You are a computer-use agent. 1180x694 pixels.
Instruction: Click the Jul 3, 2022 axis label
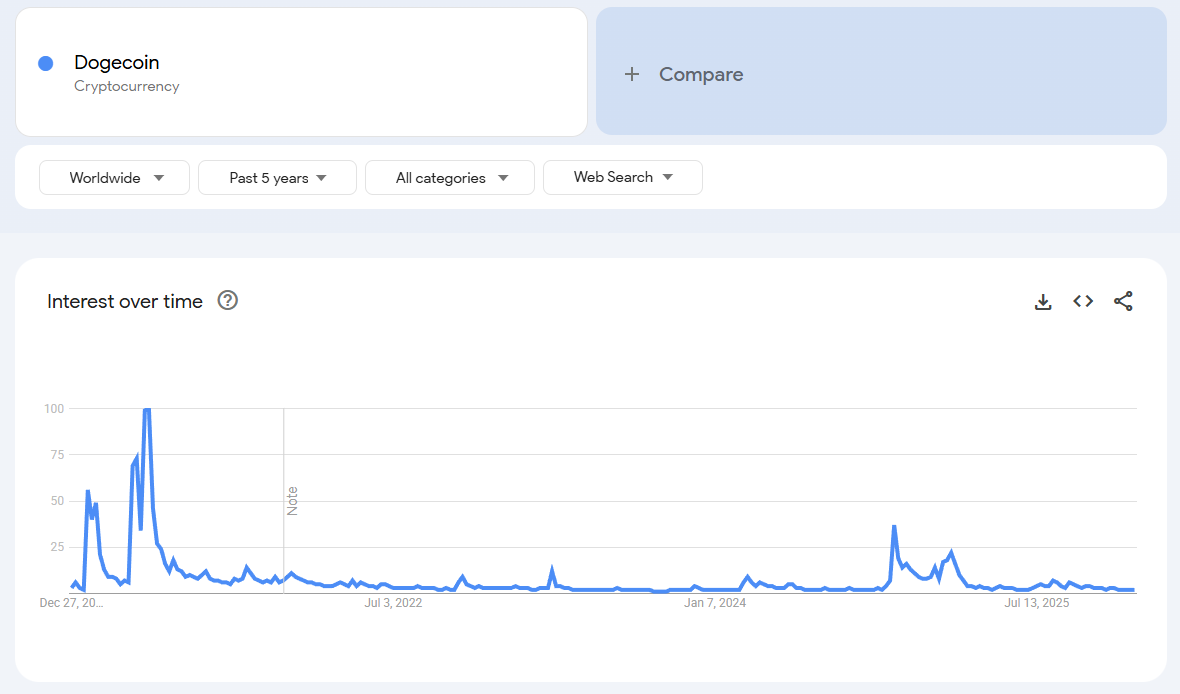pos(393,602)
